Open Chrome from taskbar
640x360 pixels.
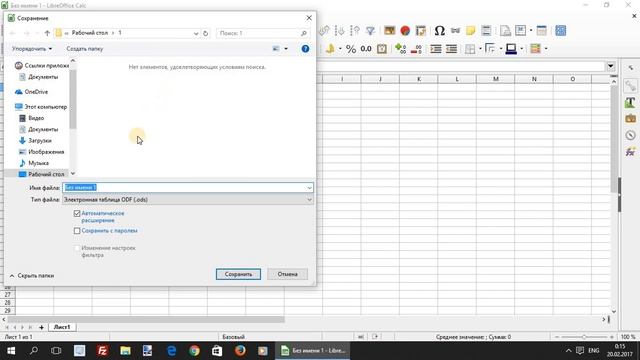194,351
